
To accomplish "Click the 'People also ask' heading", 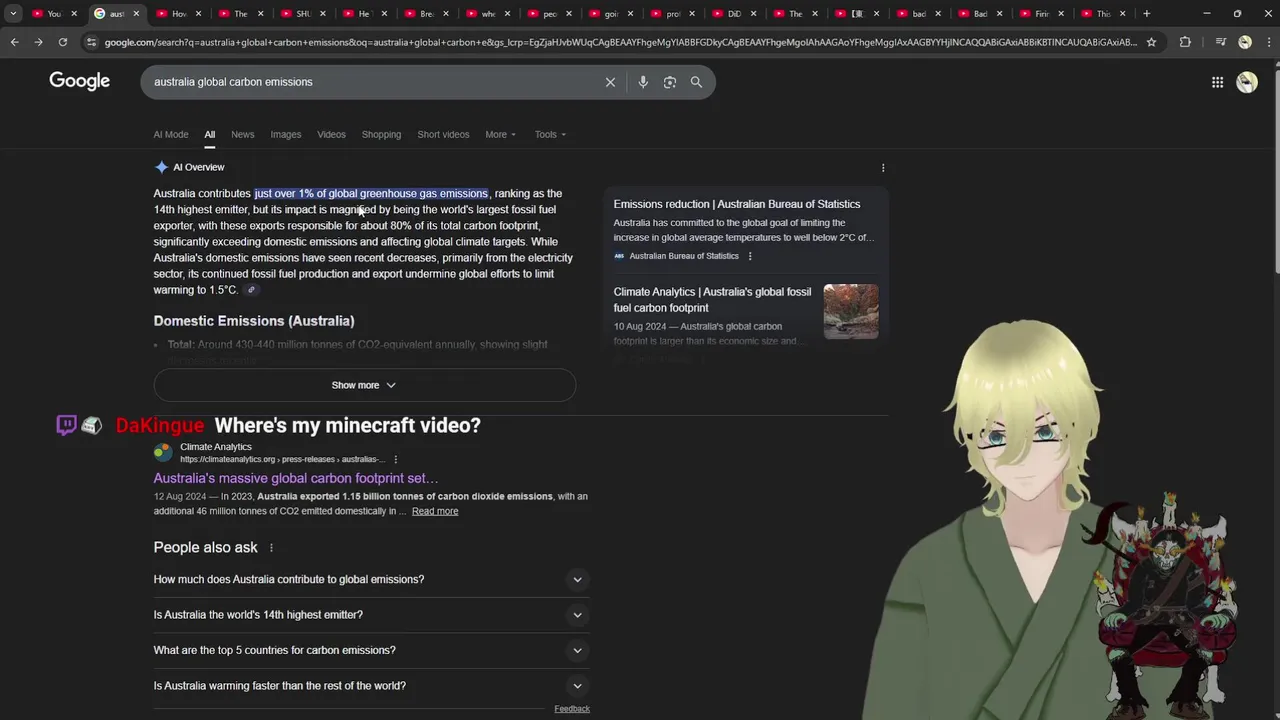I will click(x=205, y=548).
